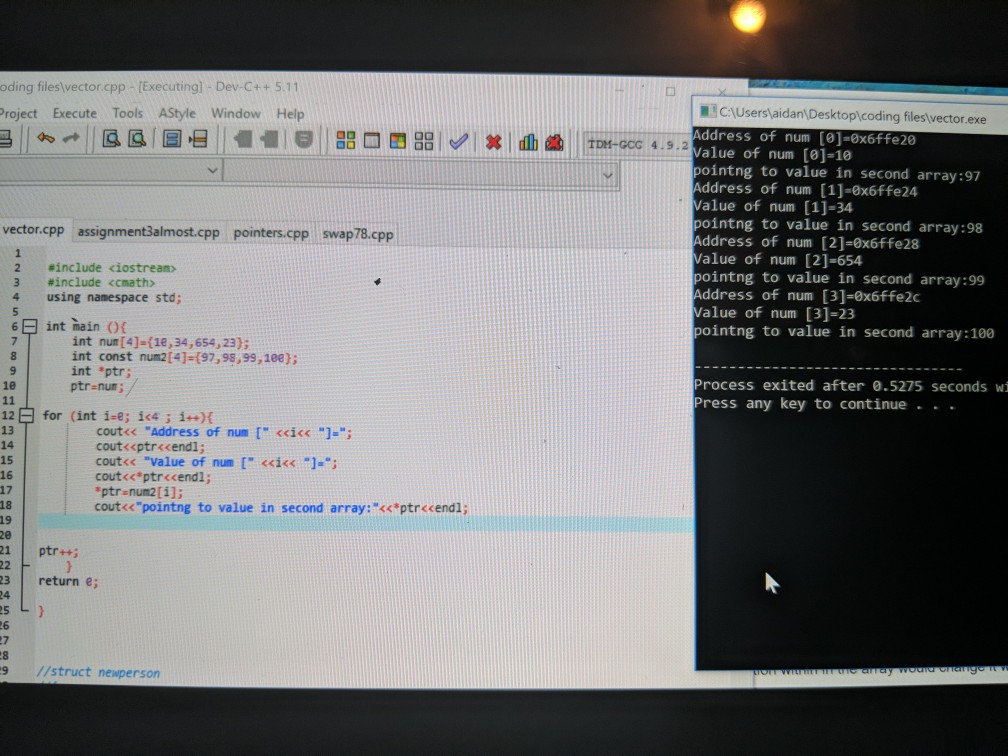Select the Find icon on the toolbar
1008x756 pixels.
tap(113, 141)
